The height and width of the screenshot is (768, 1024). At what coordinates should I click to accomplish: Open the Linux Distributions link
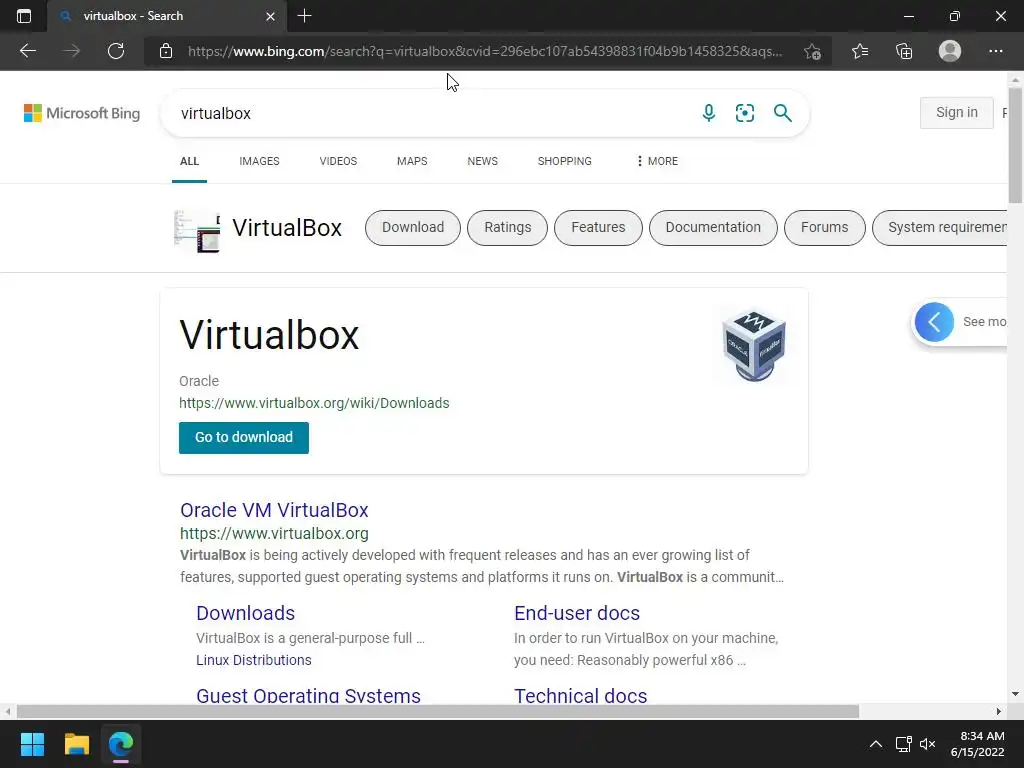click(x=254, y=660)
